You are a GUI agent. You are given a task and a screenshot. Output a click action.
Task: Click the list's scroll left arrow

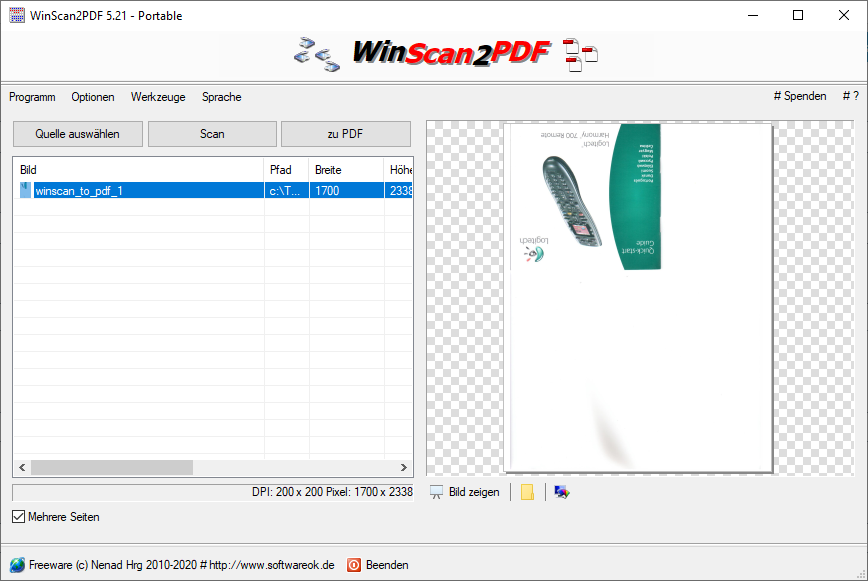(22, 468)
